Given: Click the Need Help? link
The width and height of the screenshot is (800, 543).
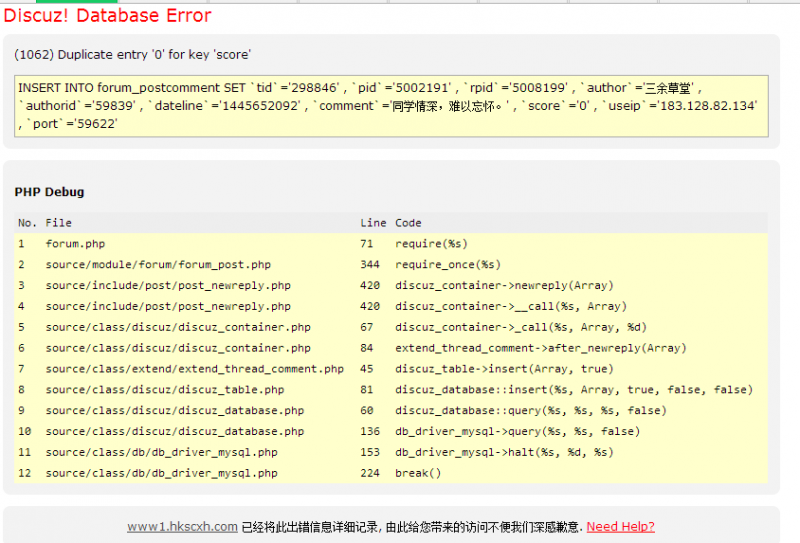Looking at the screenshot, I should 620,526.
